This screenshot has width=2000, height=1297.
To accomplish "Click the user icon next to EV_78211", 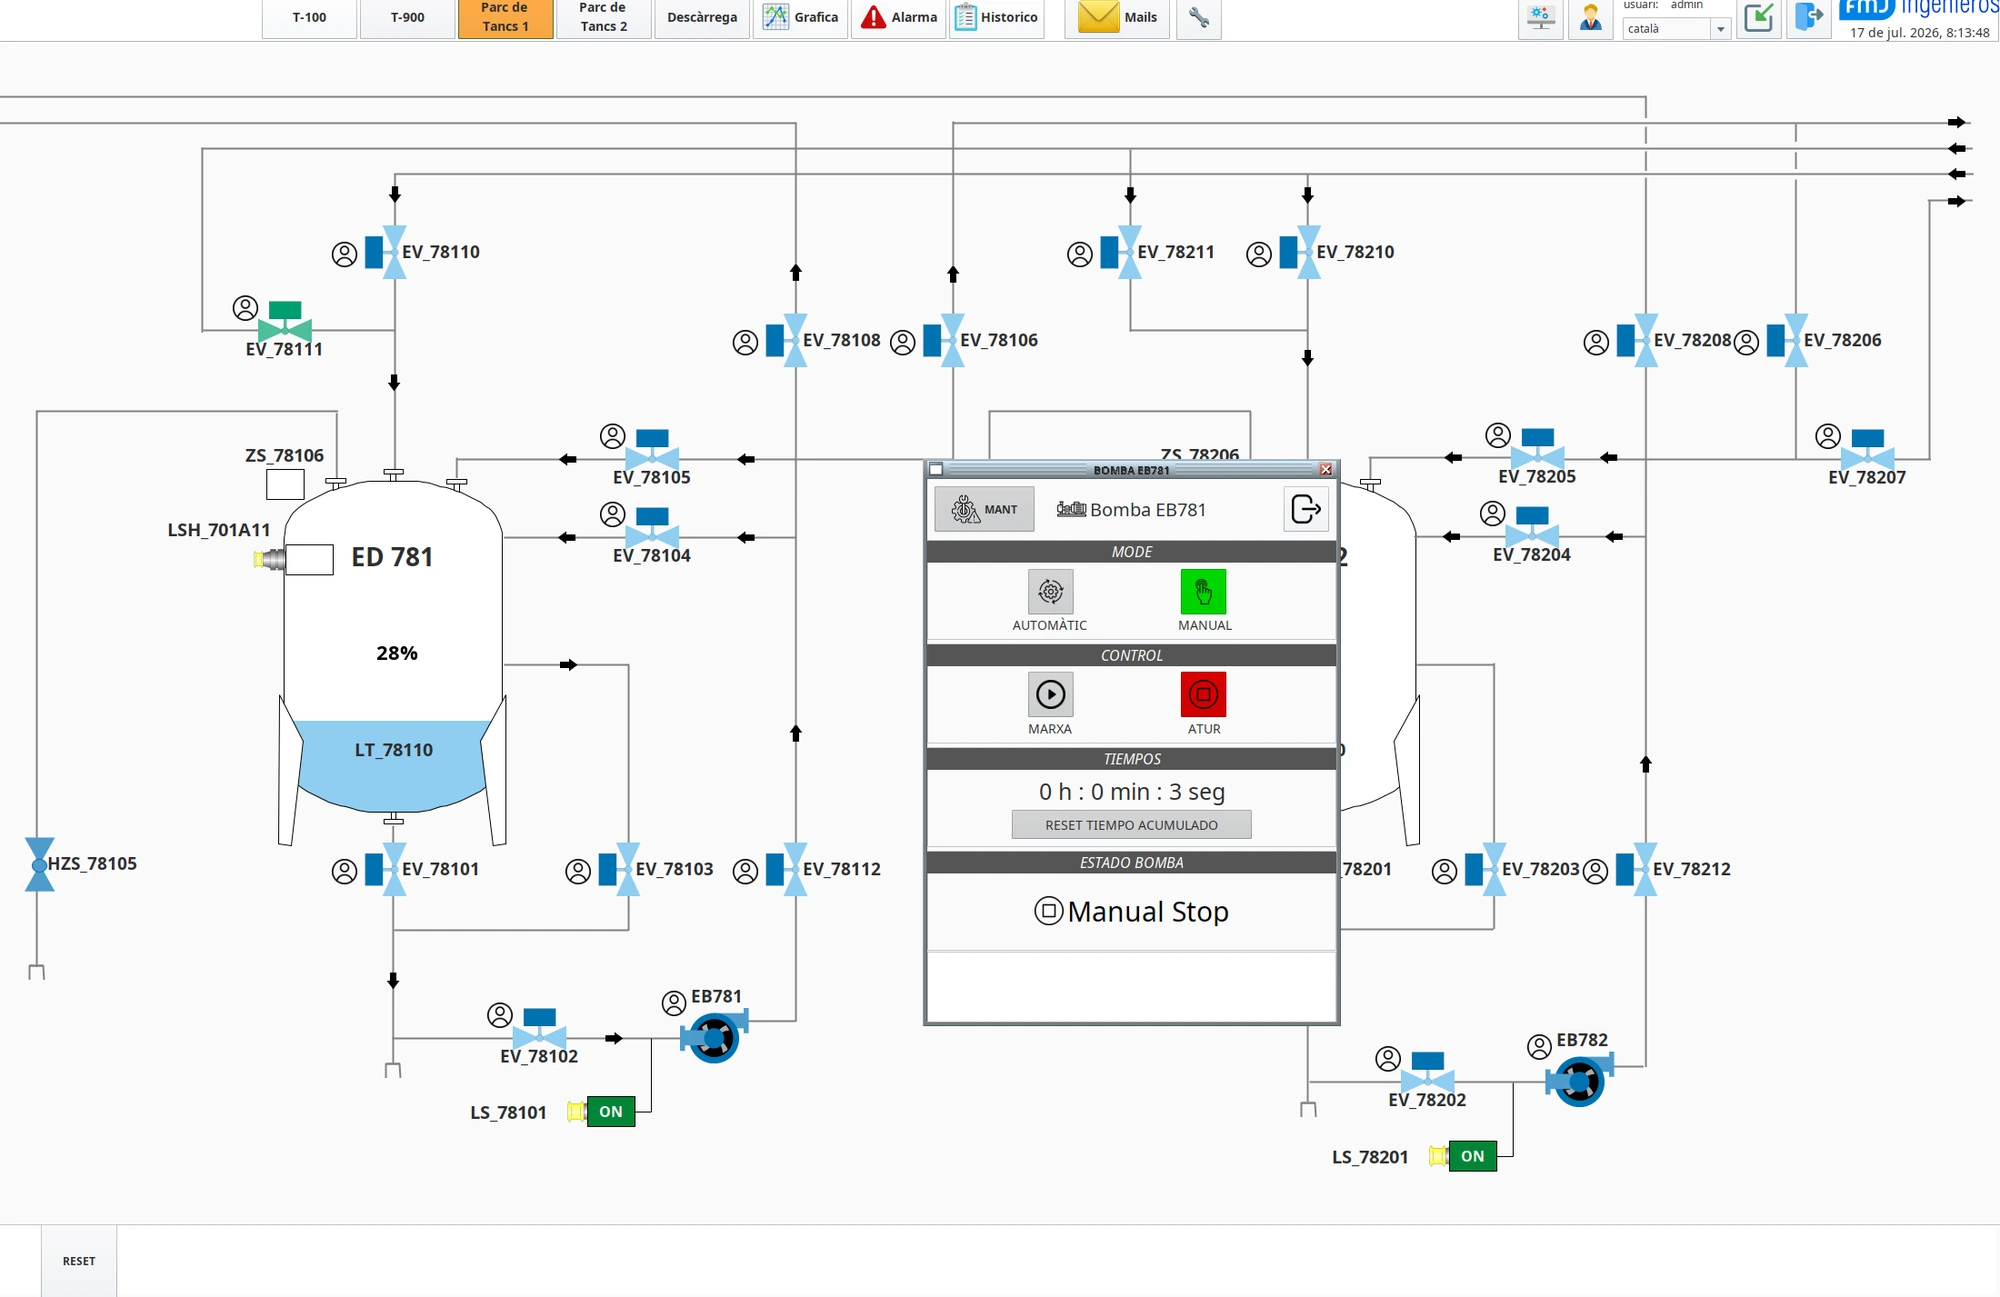I will point(1080,254).
